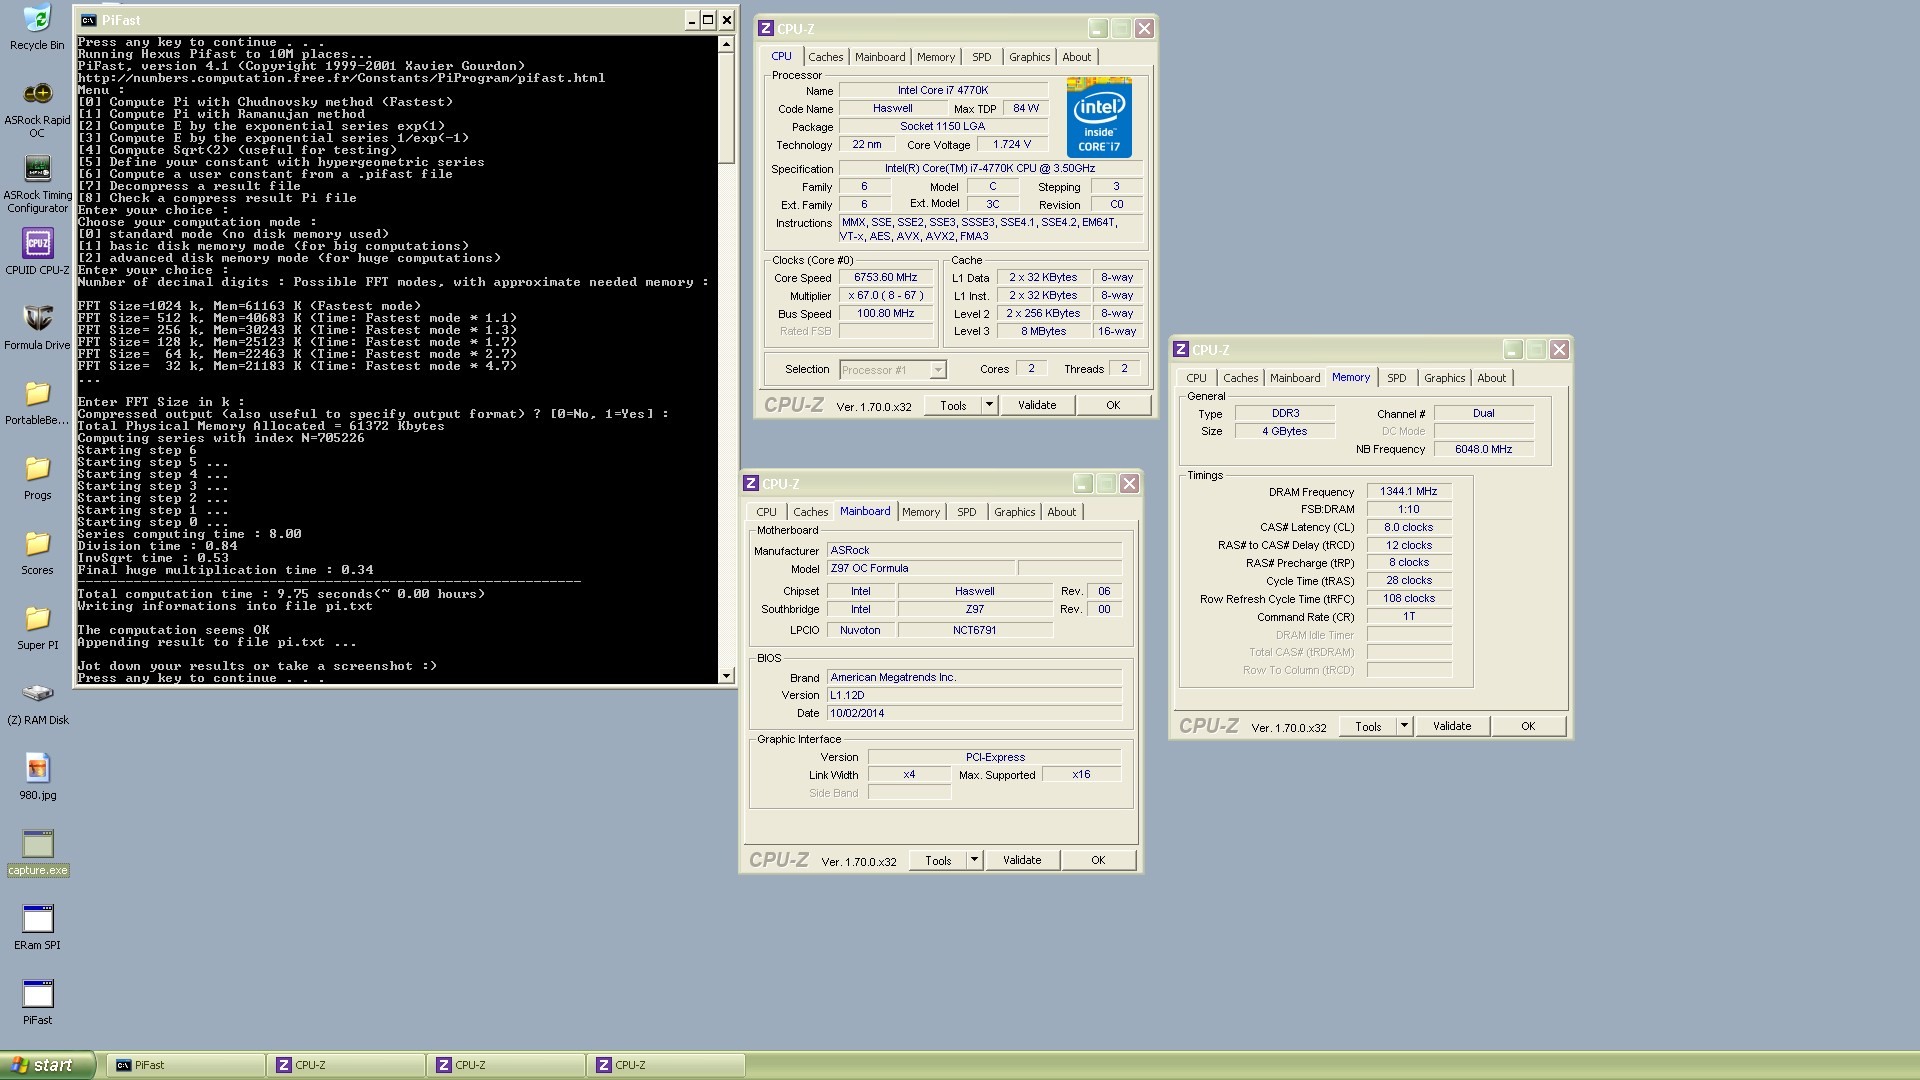Open Graphics tab in Memory window
This screenshot has height=1080, width=1920.
(1444, 378)
